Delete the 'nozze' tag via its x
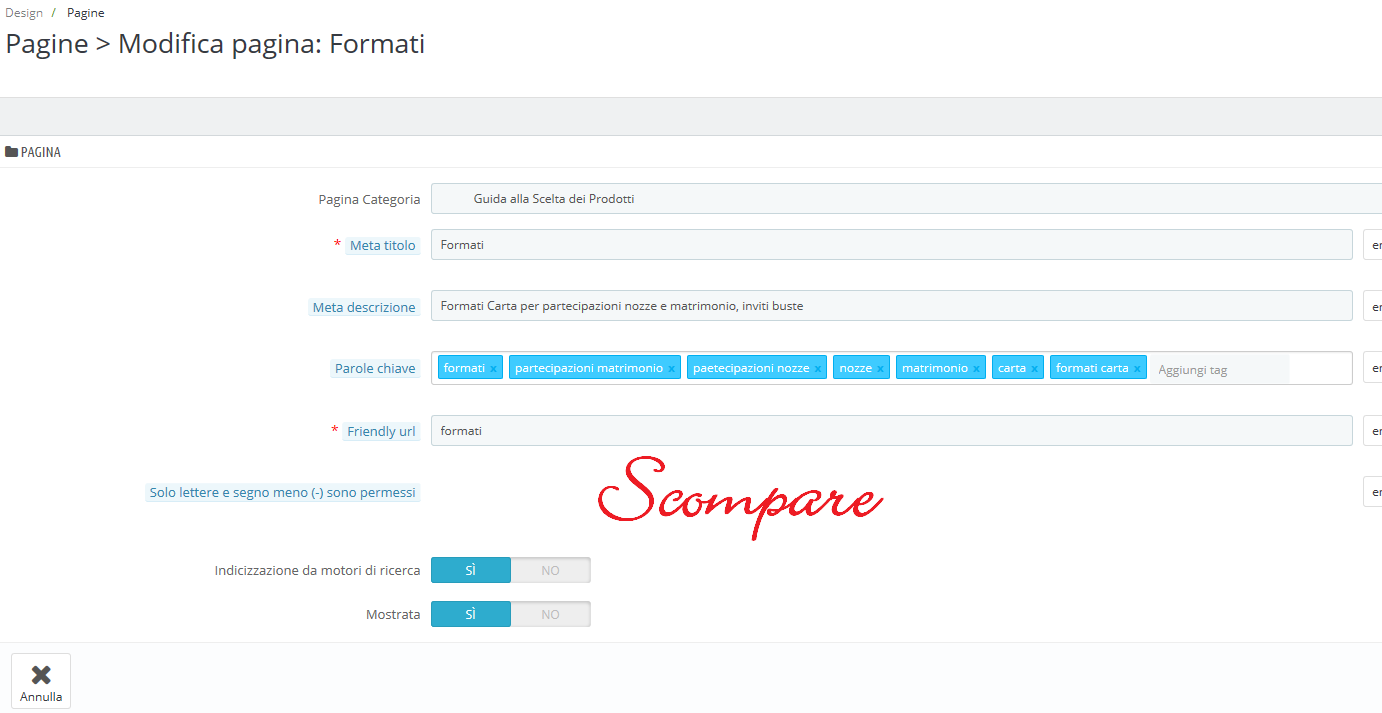1382x713 pixels. (x=881, y=369)
